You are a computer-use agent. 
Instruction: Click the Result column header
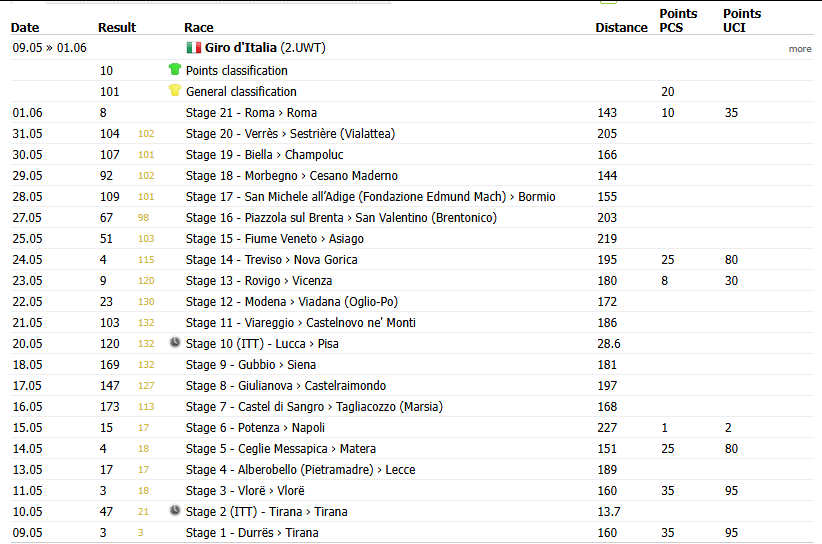tap(117, 28)
